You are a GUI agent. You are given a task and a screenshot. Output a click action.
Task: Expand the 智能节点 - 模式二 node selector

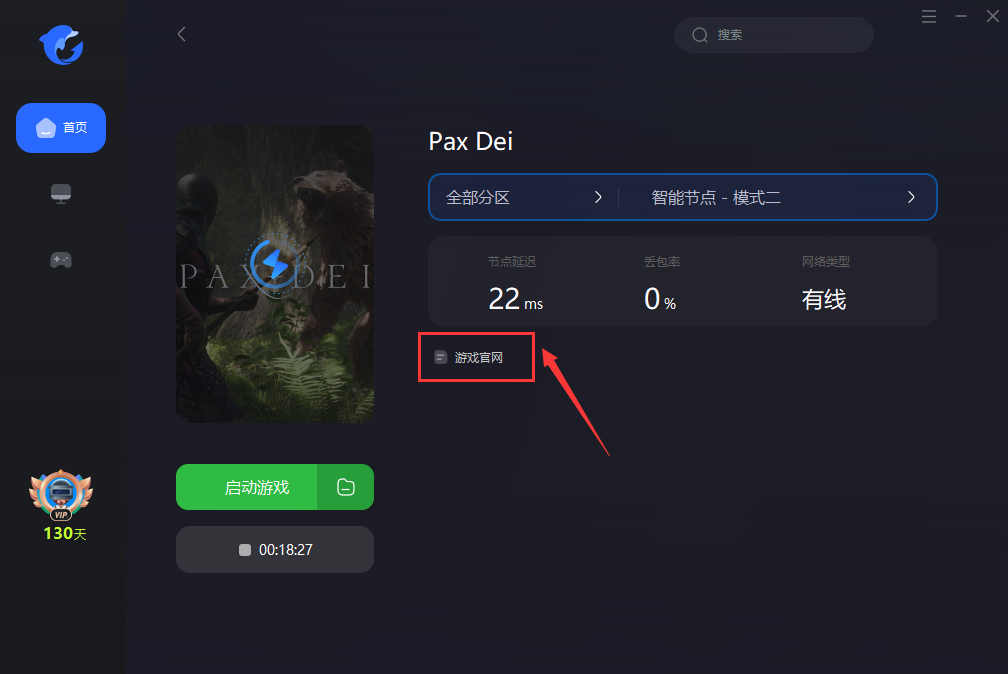tap(777, 197)
